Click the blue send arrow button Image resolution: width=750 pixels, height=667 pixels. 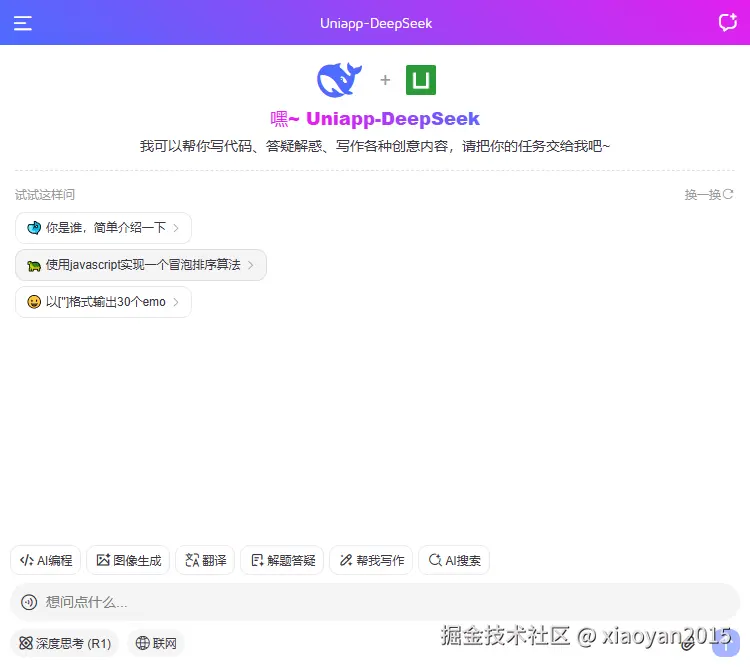pos(726,644)
